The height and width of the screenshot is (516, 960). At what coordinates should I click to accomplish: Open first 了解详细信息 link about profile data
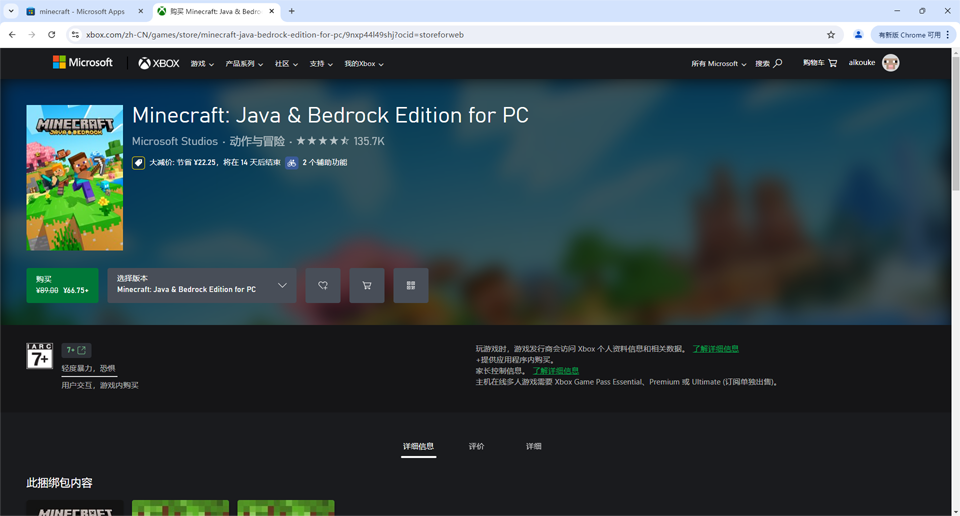[x=715, y=349]
